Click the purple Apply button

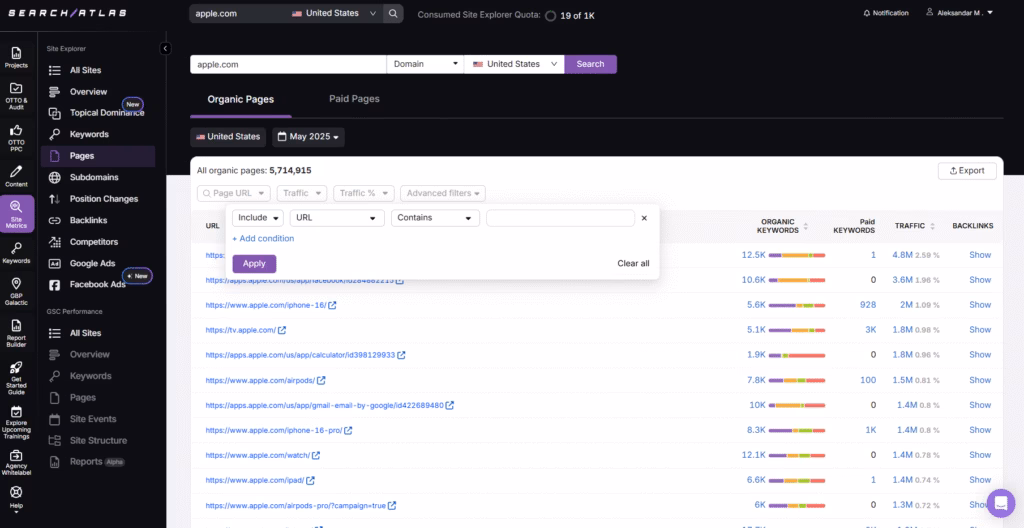[x=254, y=264]
